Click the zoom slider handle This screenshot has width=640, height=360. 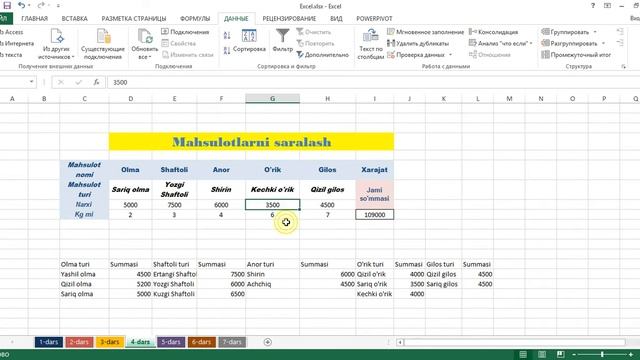tap(602, 355)
